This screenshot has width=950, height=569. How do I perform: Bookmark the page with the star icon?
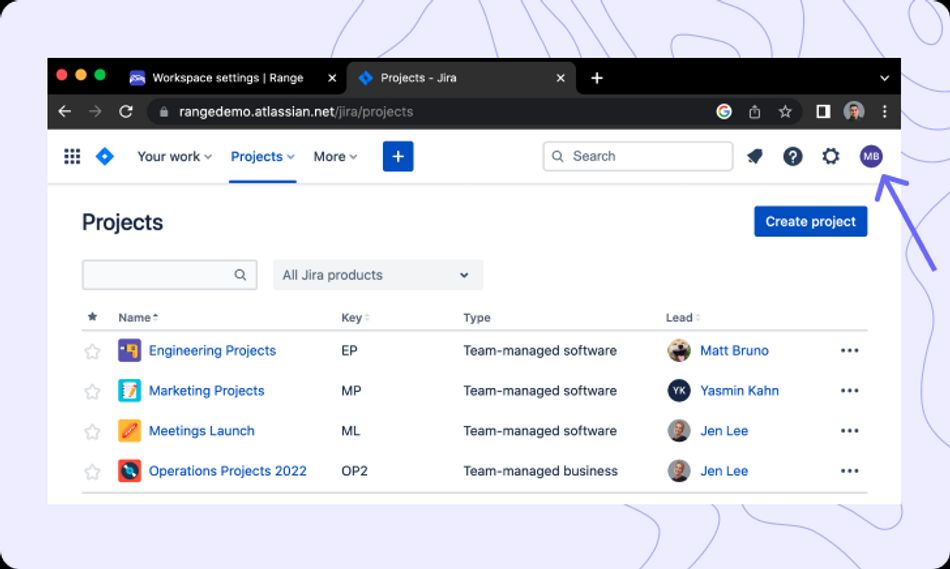point(785,111)
